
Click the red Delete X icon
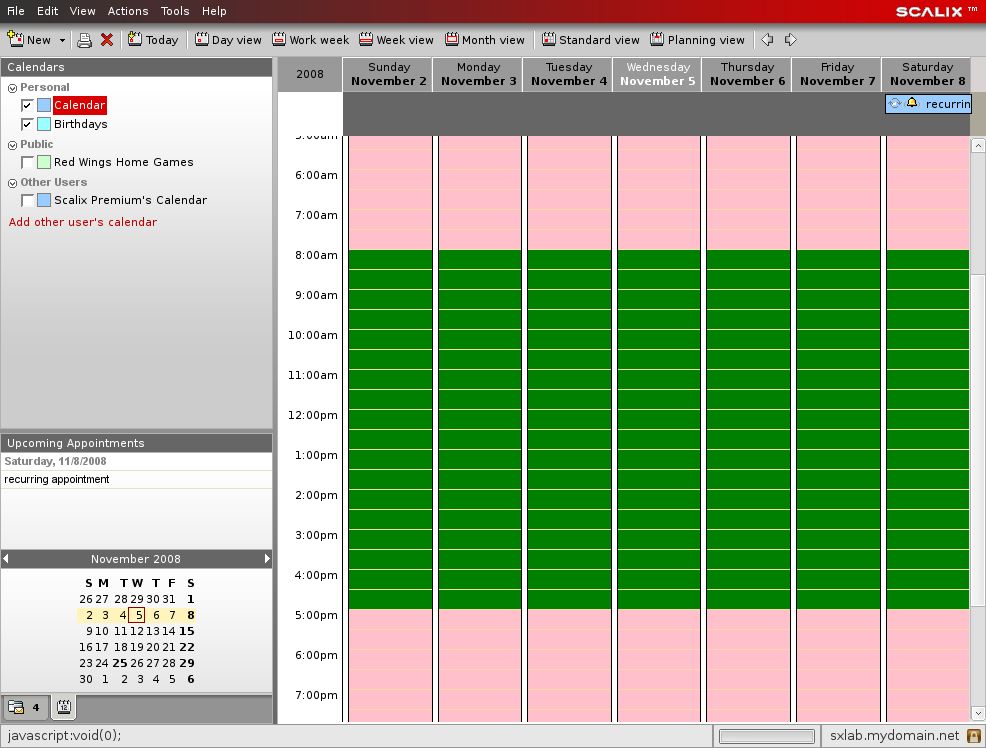[107, 40]
